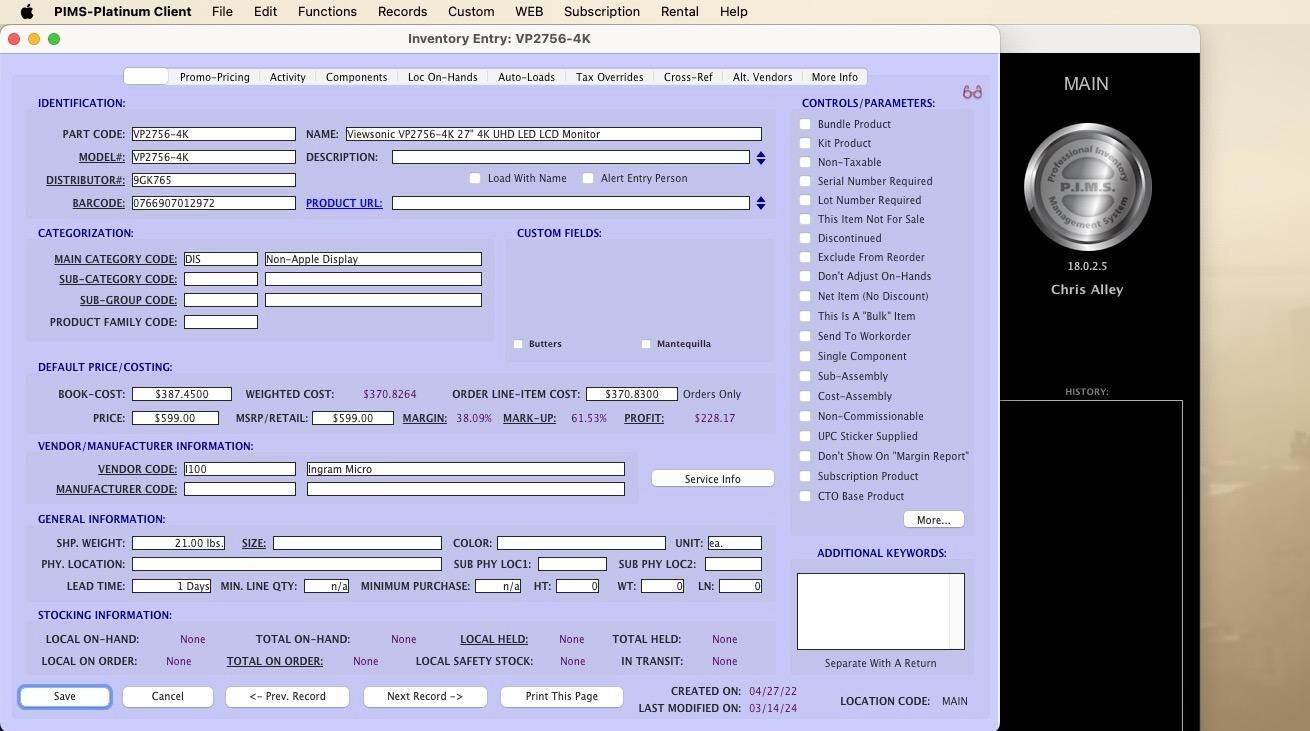This screenshot has height=731, width=1310.
Task: Open the Components tab
Action: [x=356, y=77]
